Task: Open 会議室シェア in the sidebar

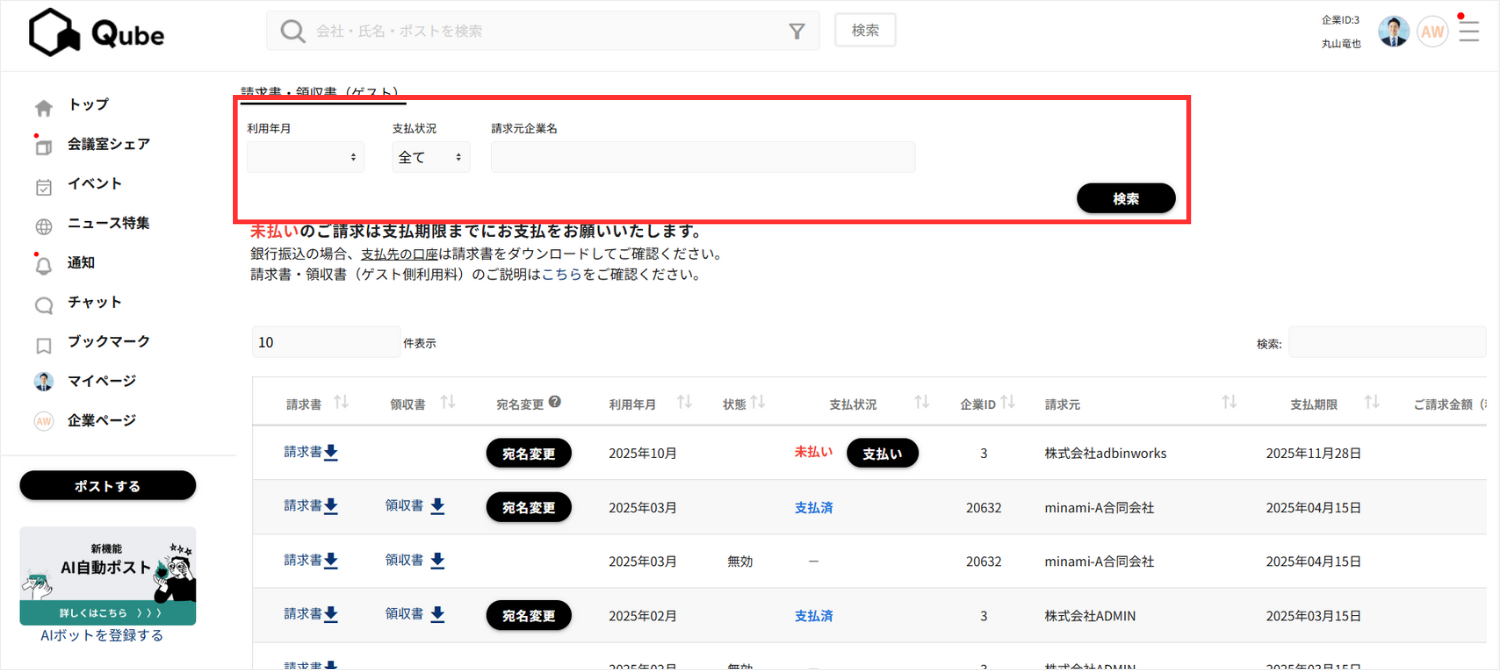Action: 108,144
